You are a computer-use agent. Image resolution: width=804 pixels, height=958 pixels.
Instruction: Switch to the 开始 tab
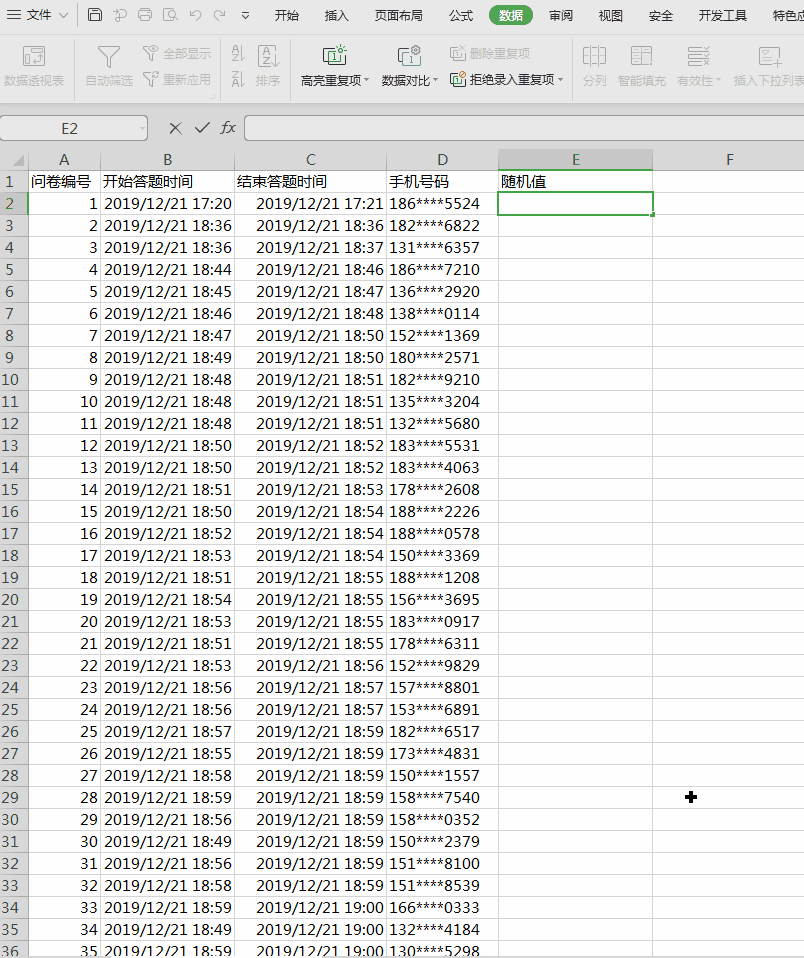[287, 15]
